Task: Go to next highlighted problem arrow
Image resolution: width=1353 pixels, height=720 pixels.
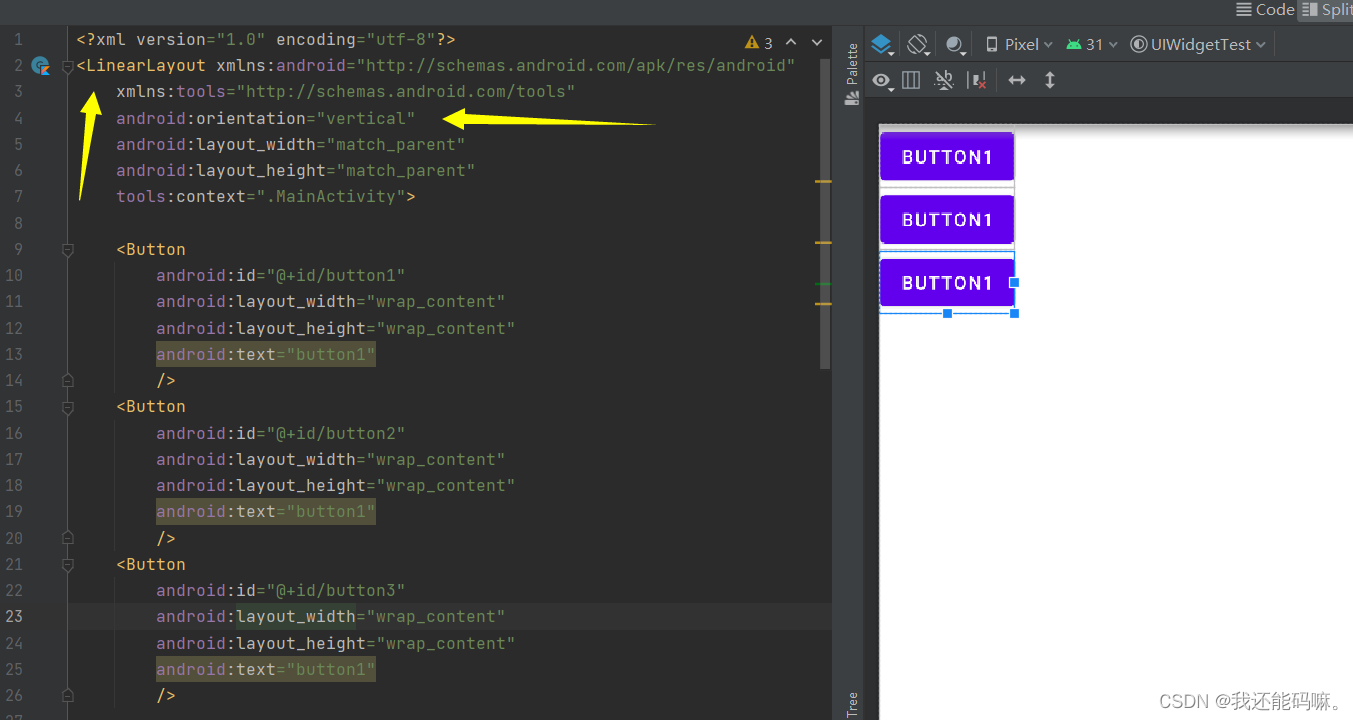Action: (817, 42)
